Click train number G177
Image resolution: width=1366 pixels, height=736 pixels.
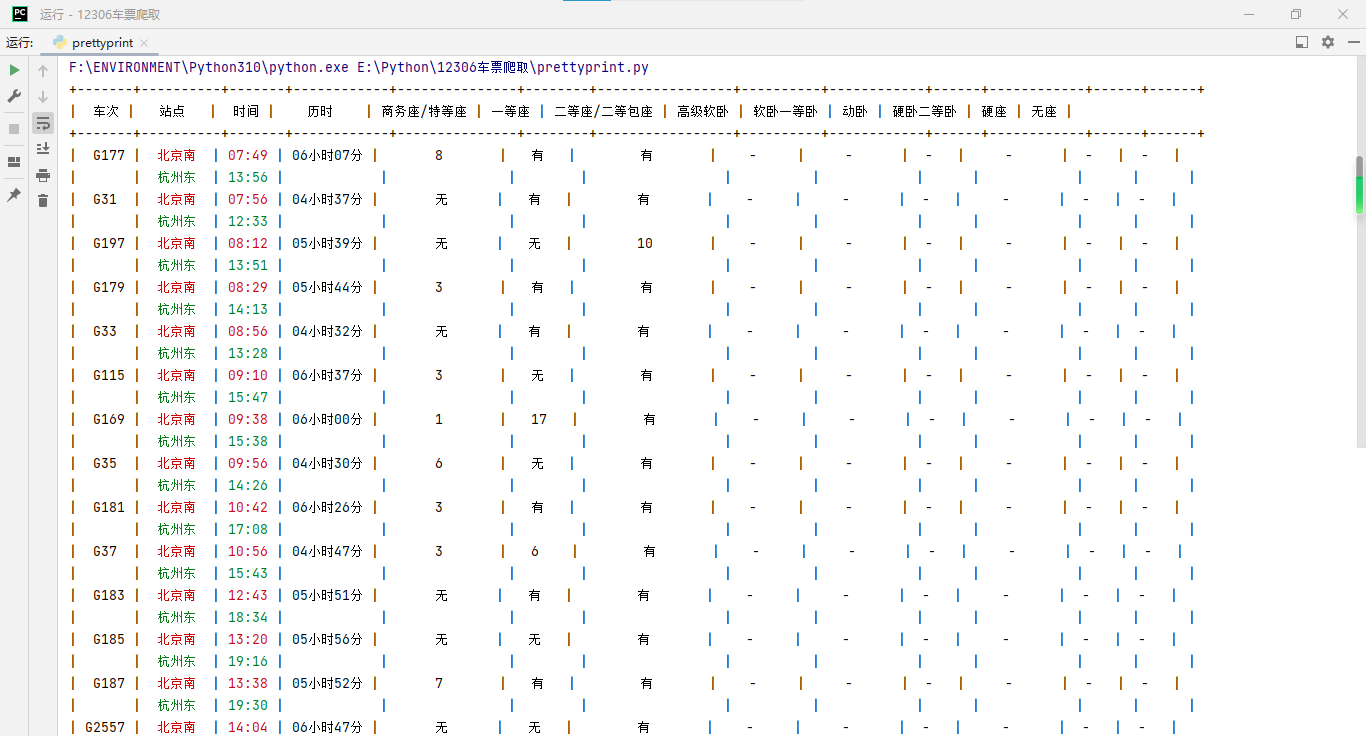coord(109,155)
